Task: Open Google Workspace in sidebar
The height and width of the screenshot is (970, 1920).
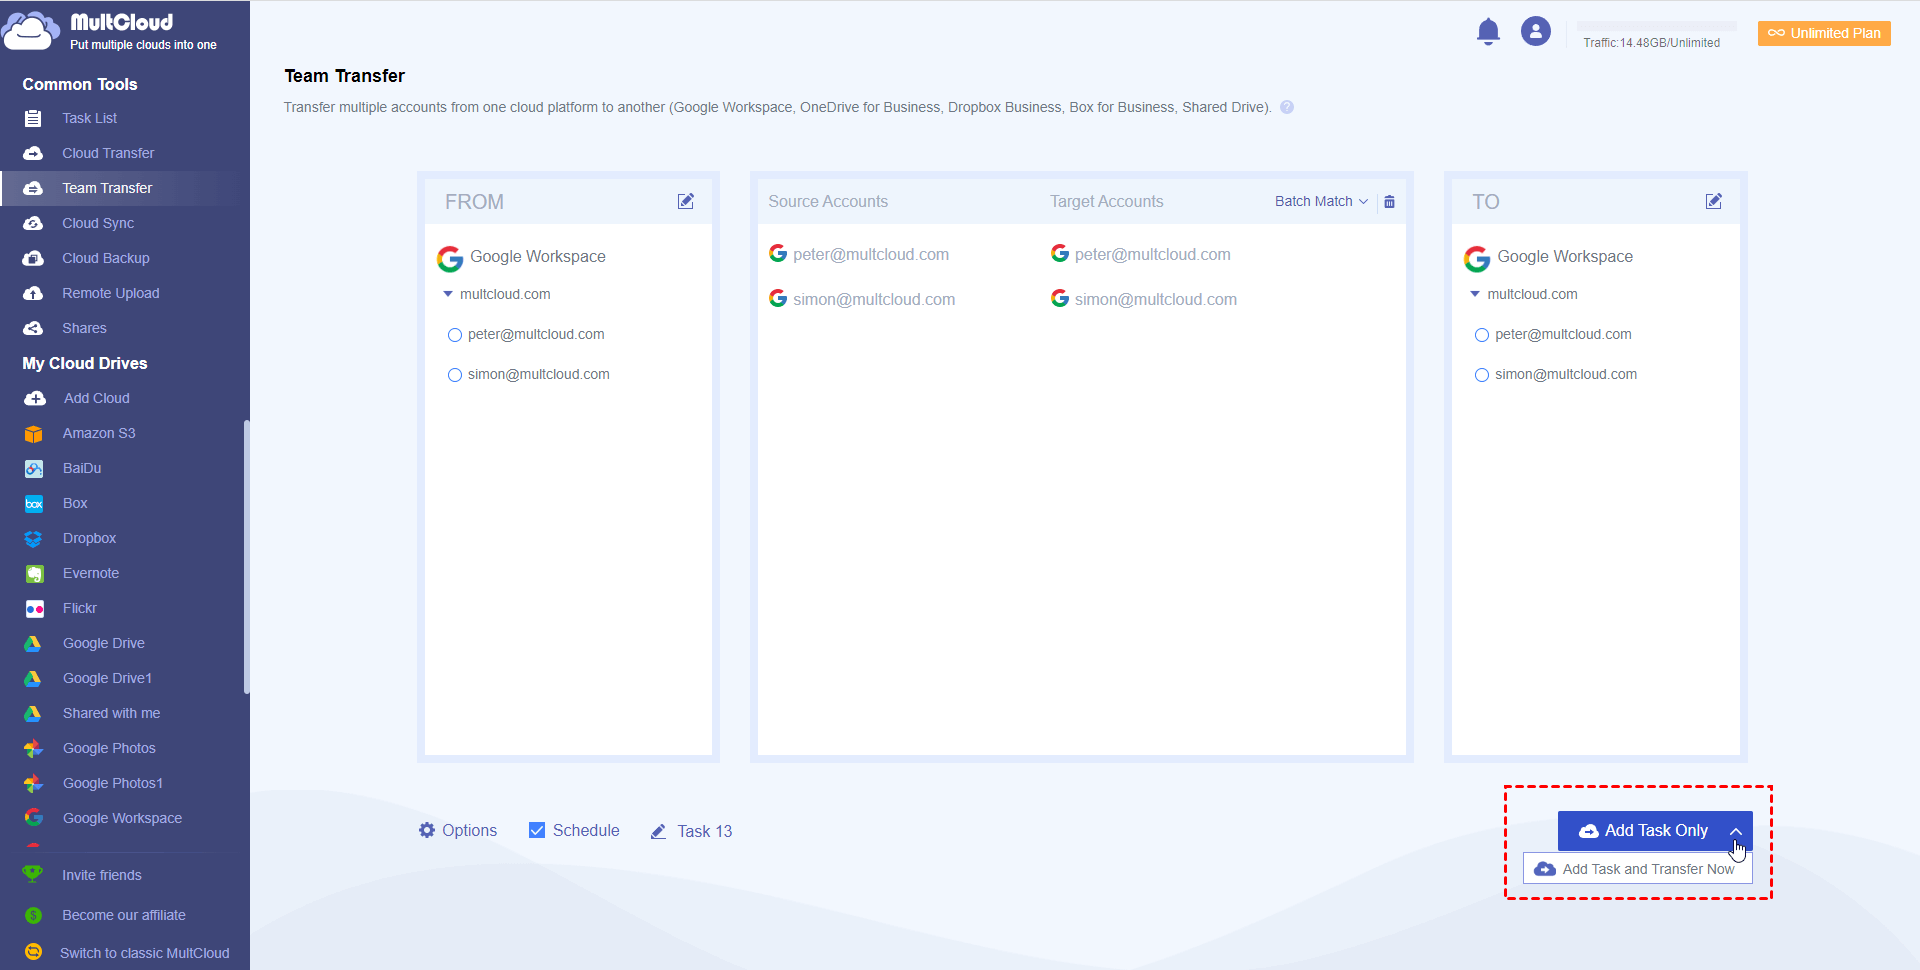Action: pos(122,818)
